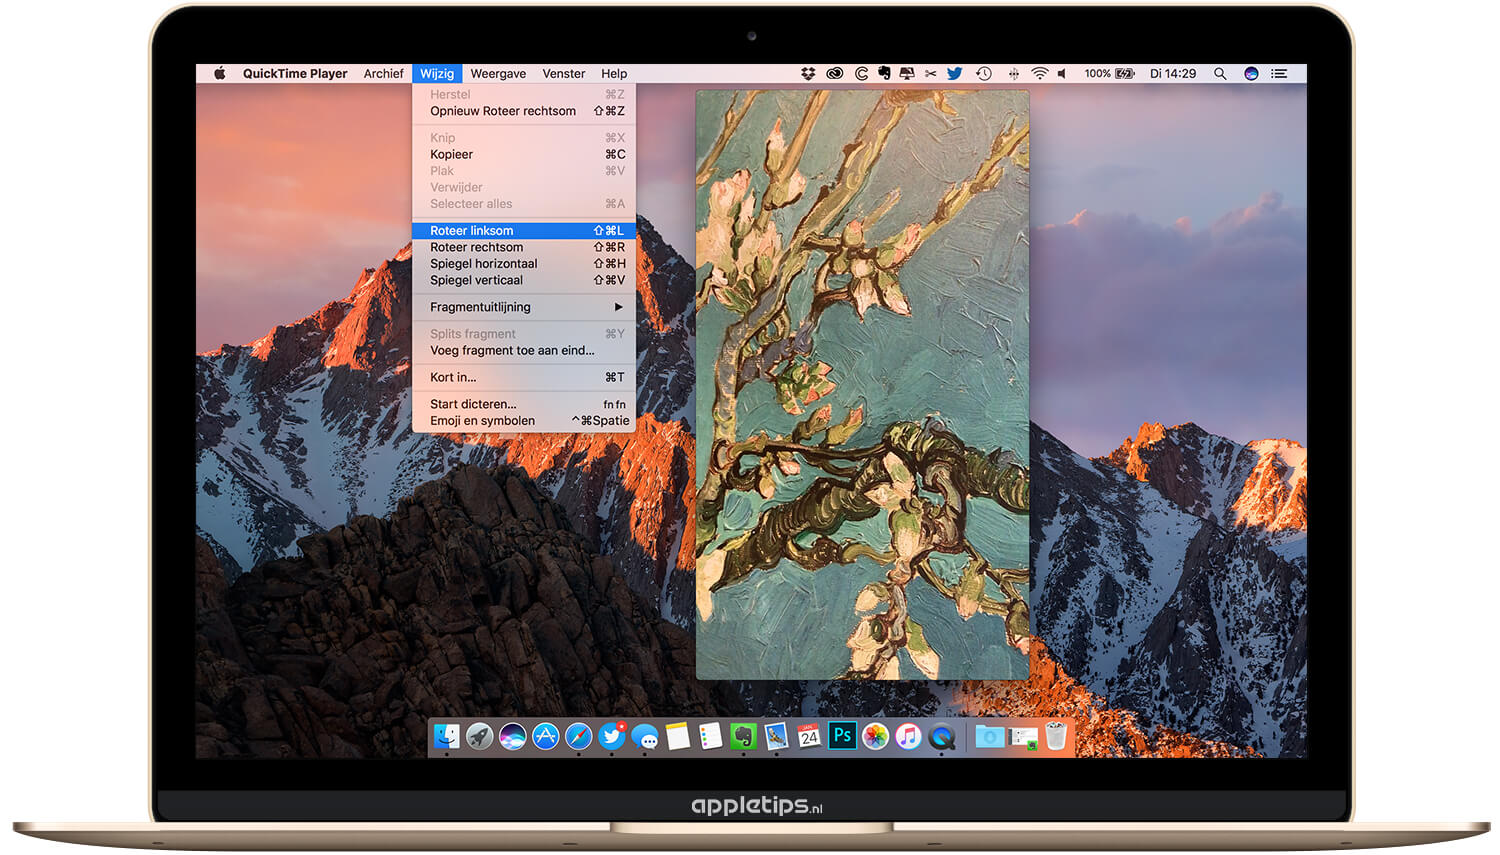1500x855 pixels.
Task: Open Reminders in the Dock
Action: [x=711, y=737]
